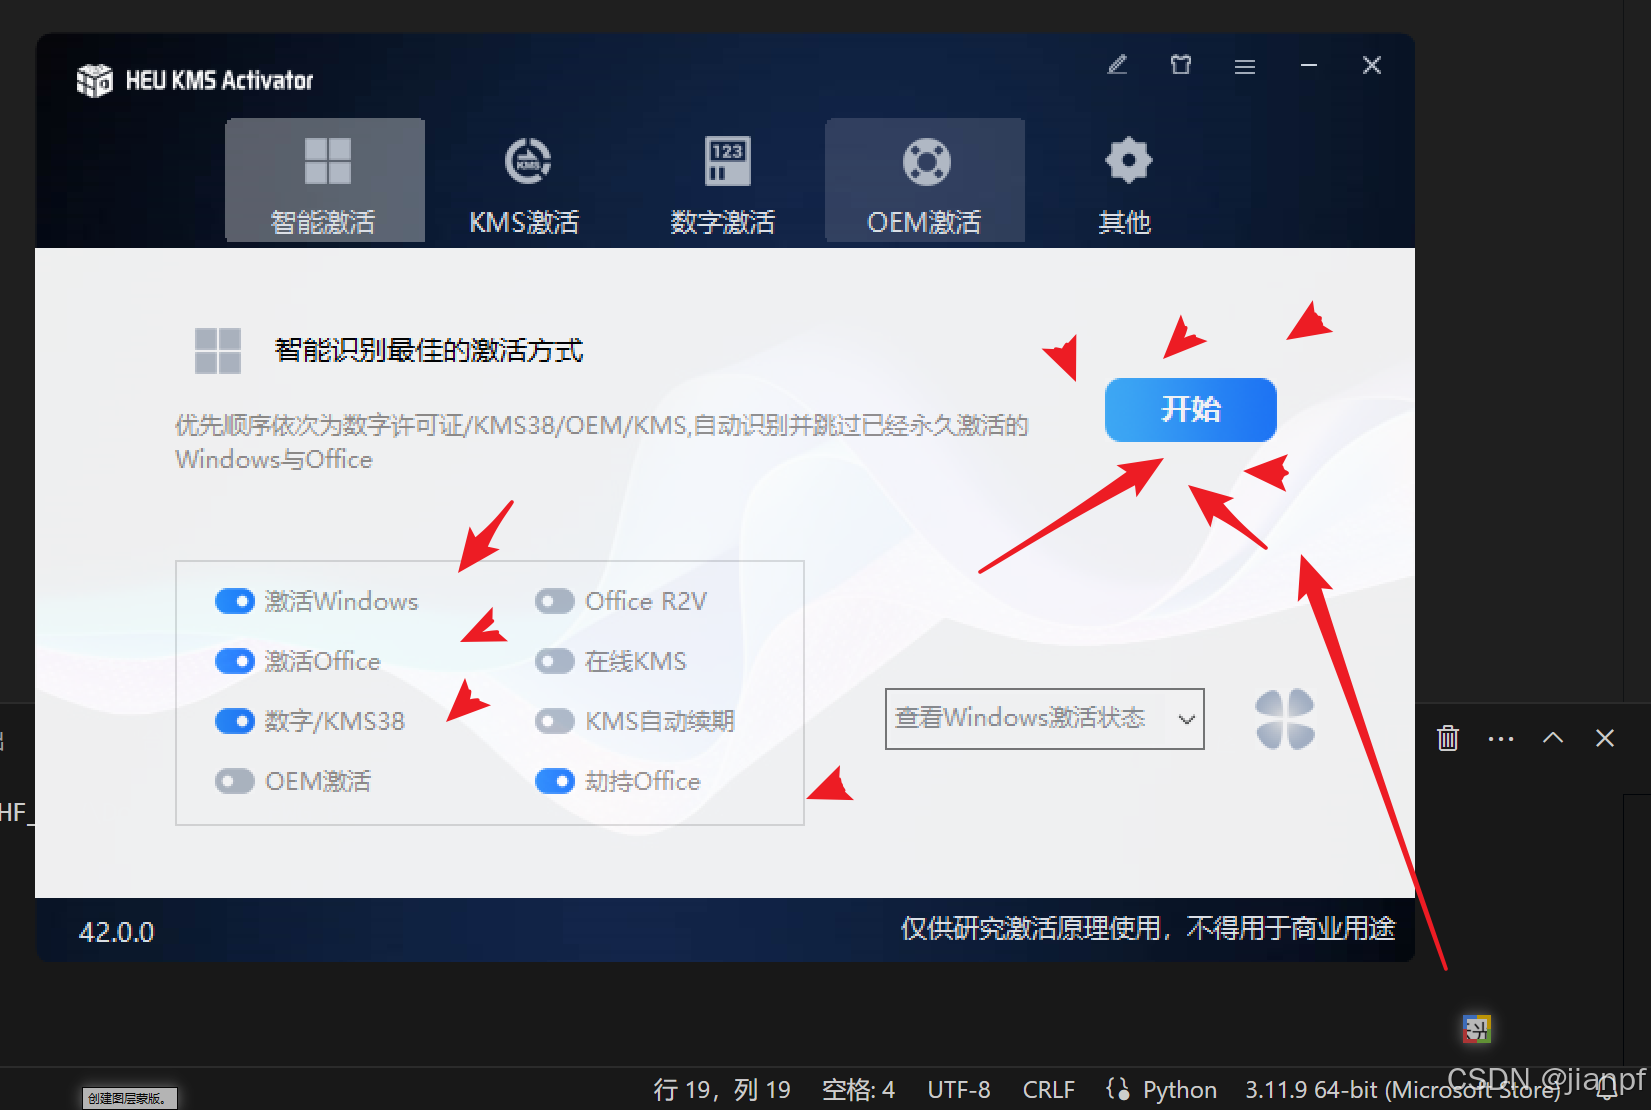Change indentation via 空格: 4
The width and height of the screenshot is (1651, 1110).
[858, 1089]
